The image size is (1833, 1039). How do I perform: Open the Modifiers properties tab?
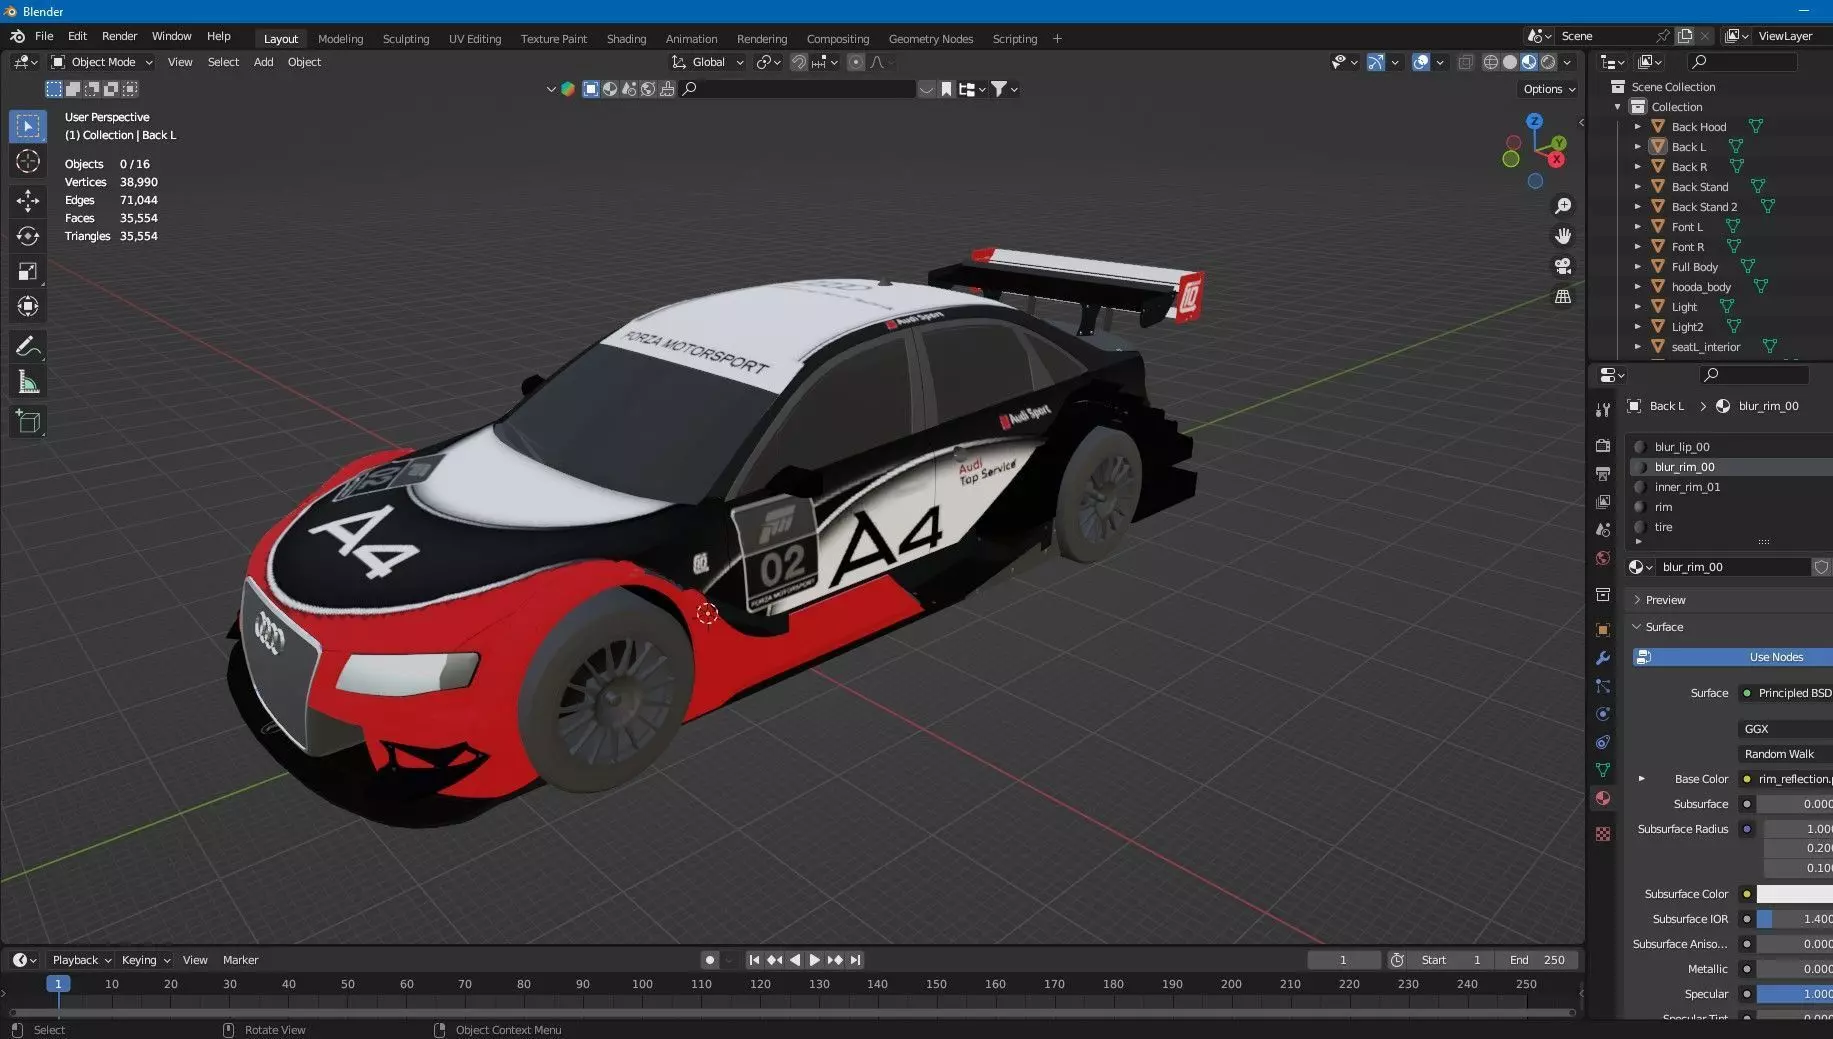point(1603,658)
